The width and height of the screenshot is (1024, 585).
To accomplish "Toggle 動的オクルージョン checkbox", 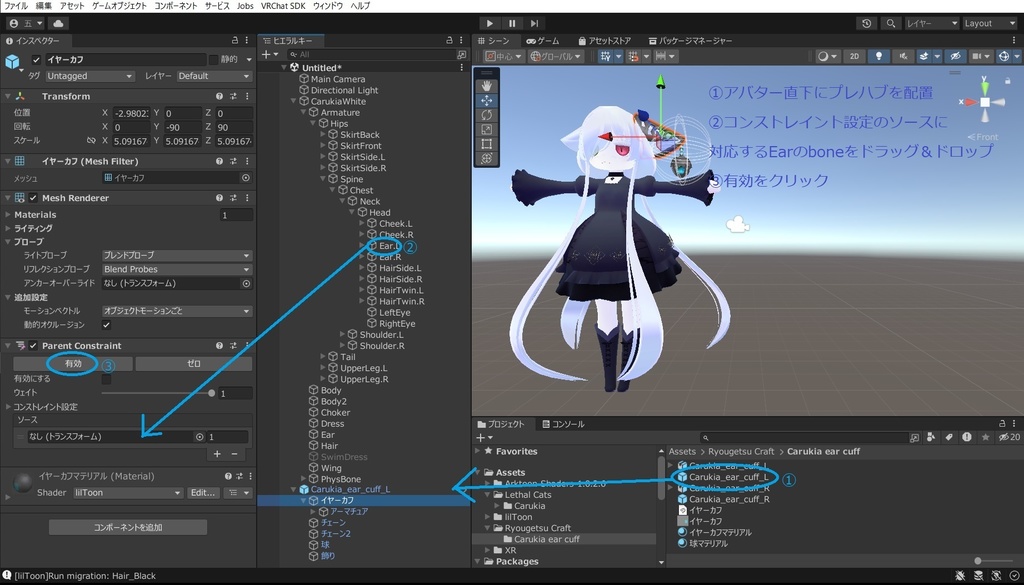I will pos(106,324).
